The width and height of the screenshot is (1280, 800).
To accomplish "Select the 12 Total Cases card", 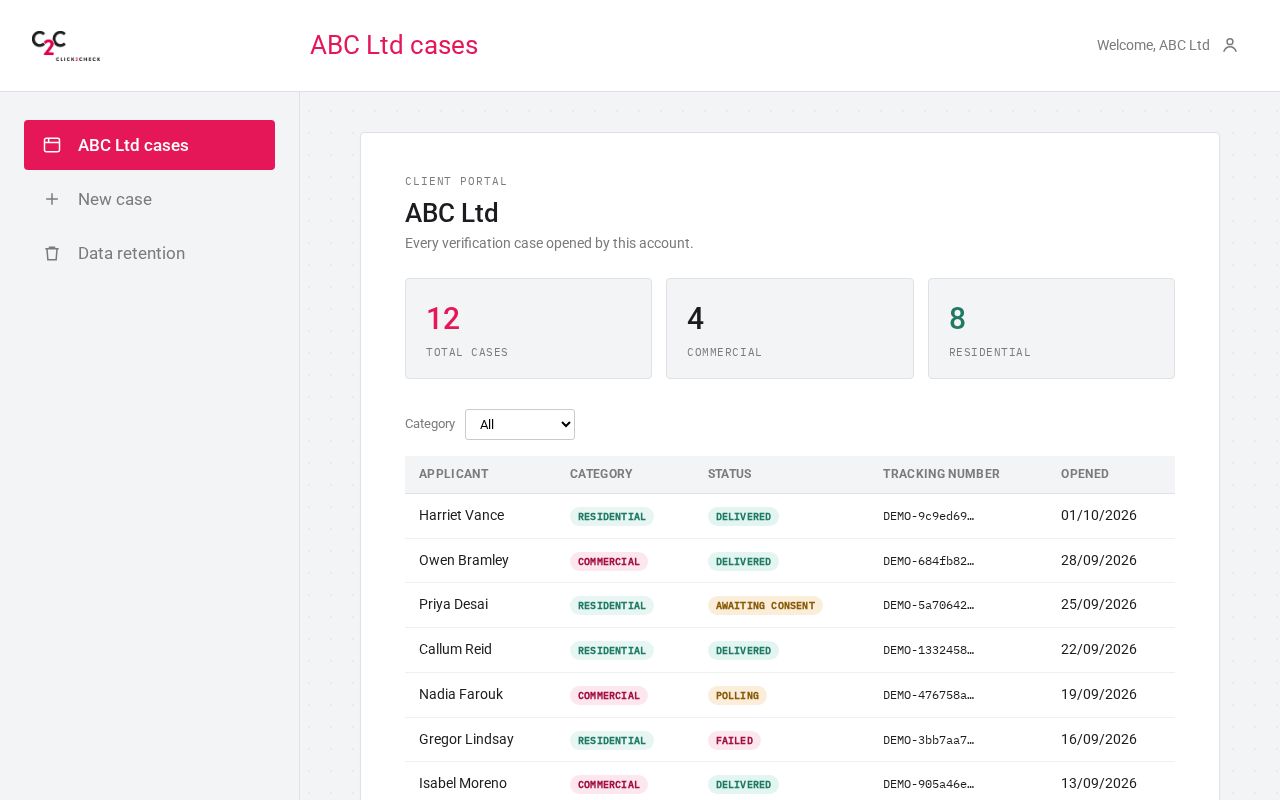I will click(528, 328).
